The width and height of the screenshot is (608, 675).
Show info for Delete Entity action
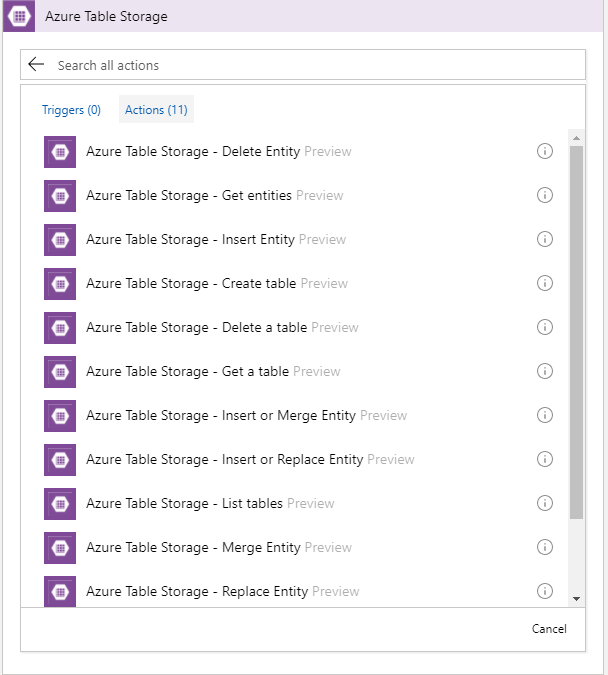point(545,151)
